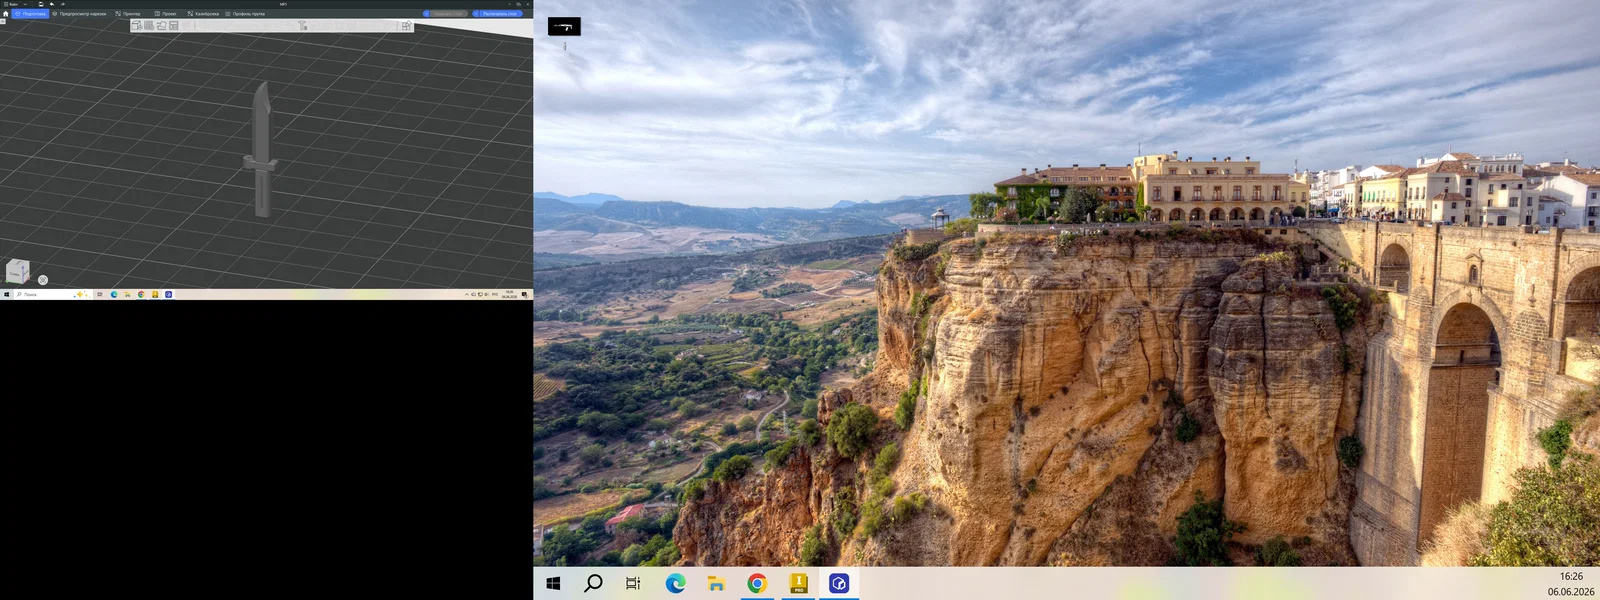
Task: Auto-orient the model via the toolbar icon
Action: (x=161, y=25)
